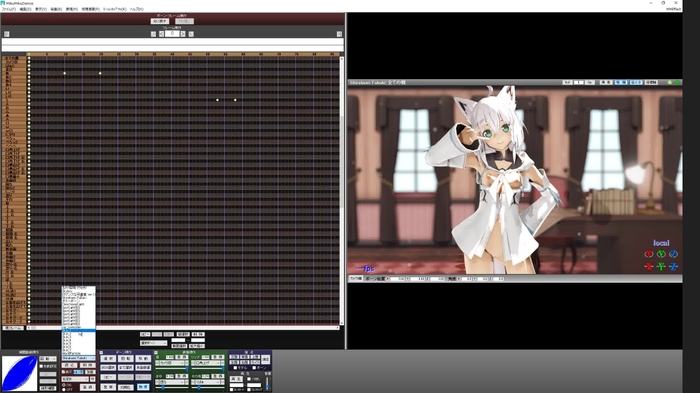Click the lip morph slider in the green panel

tap(208, 368)
